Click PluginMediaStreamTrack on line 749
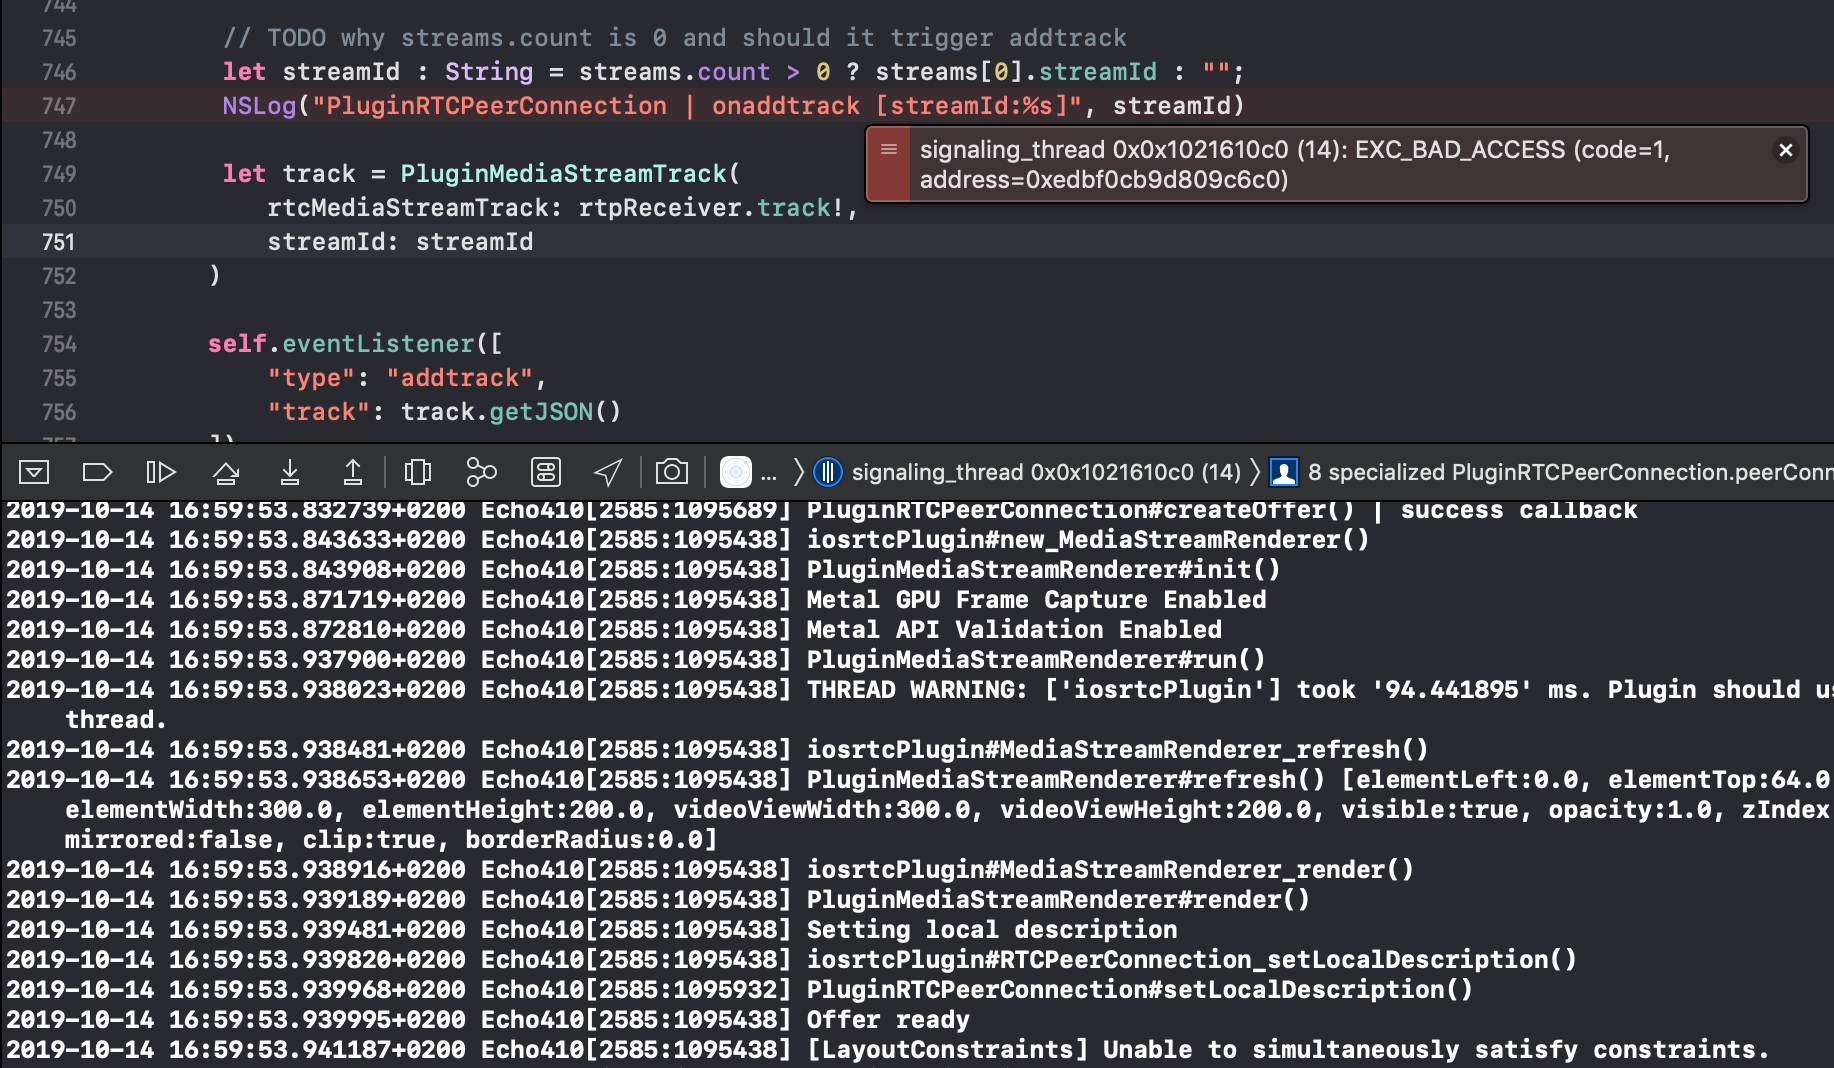The image size is (1834, 1068). 564,174
